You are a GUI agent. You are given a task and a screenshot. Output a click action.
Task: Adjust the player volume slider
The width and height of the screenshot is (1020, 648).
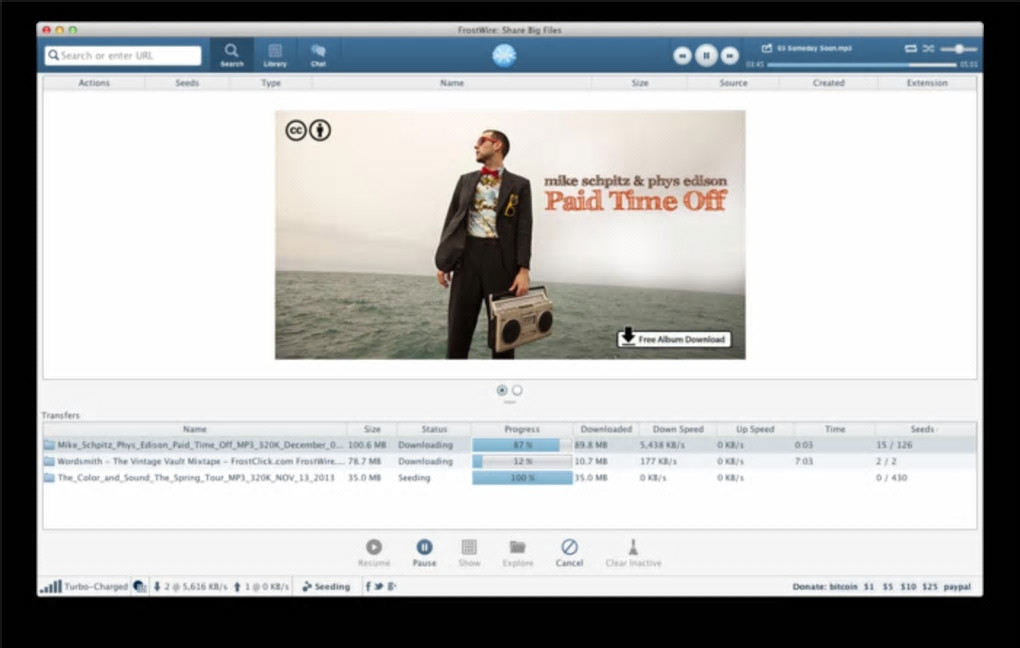tap(958, 49)
